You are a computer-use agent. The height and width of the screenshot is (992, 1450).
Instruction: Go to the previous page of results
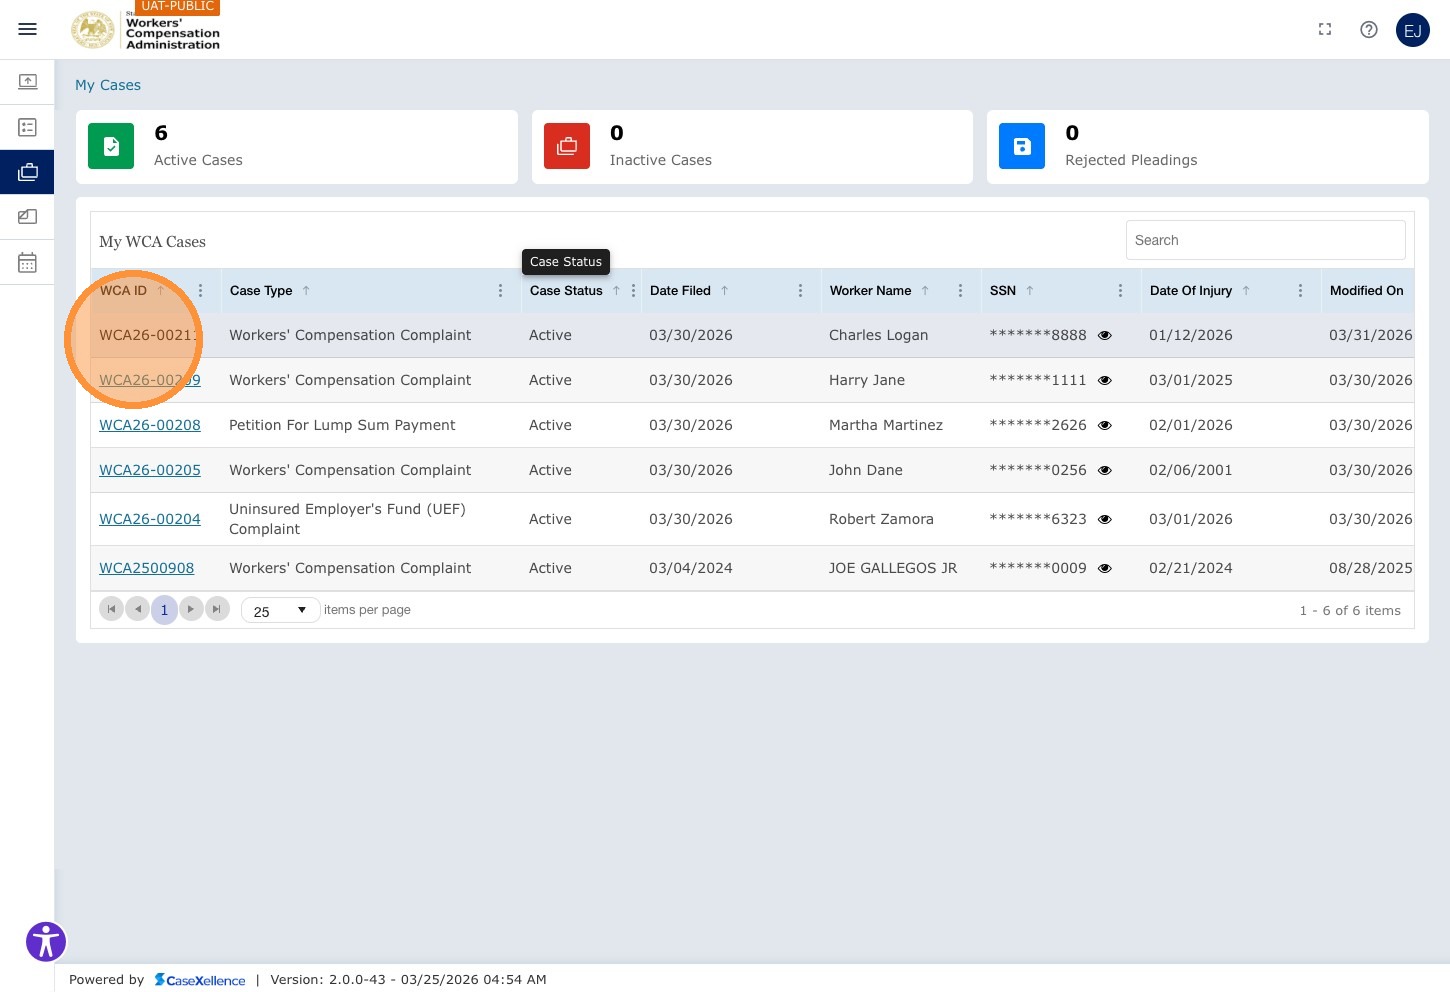pos(138,609)
